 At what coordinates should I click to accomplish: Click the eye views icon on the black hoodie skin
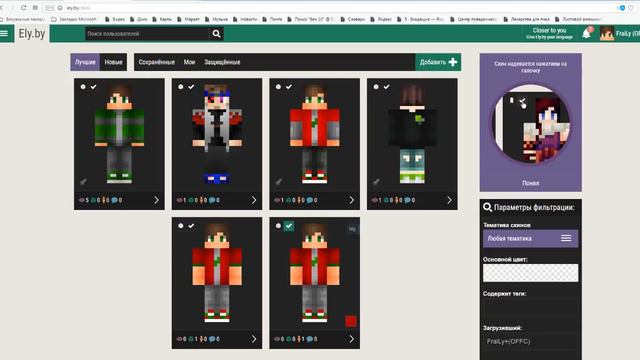(374, 200)
